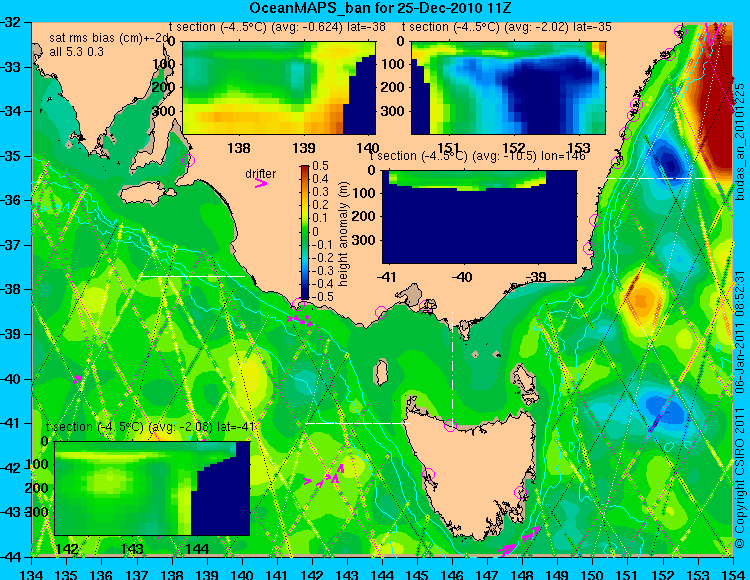Click the 't section (avg: -2.08) lat=-41' heading

150,427
